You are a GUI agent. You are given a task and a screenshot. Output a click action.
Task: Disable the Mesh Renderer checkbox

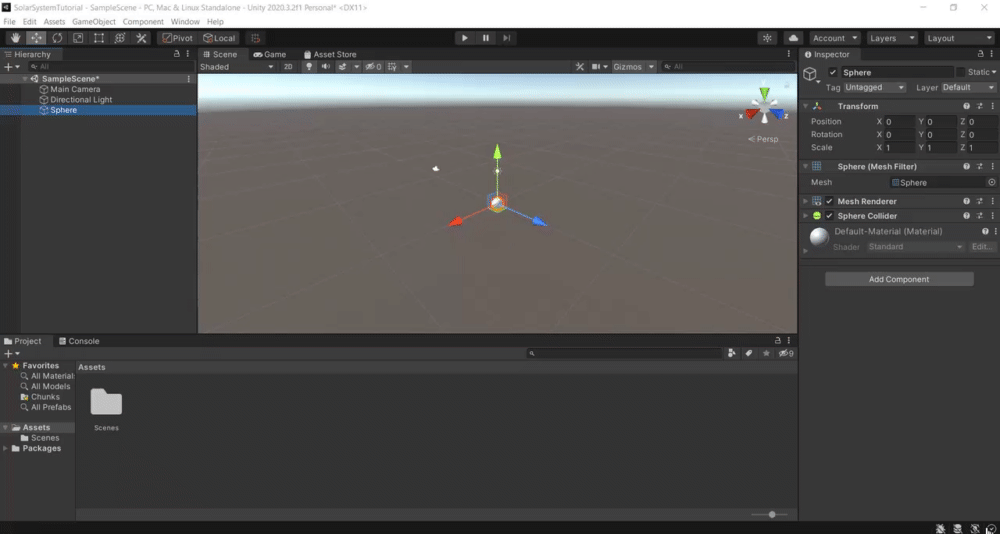pyautogui.click(x=829, y=202)
